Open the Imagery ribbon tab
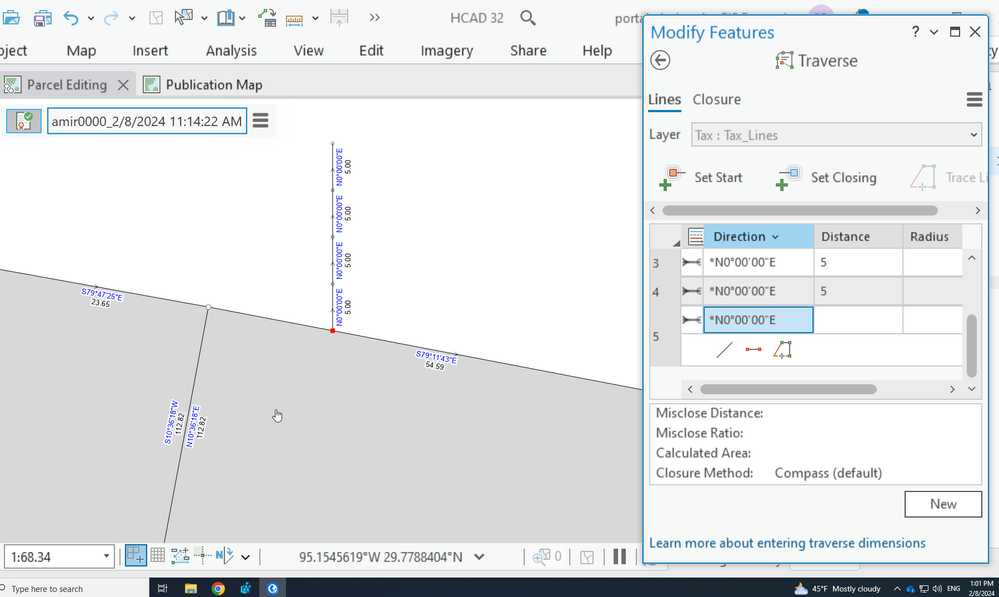 pyautogui.click(x=447, y=51)
